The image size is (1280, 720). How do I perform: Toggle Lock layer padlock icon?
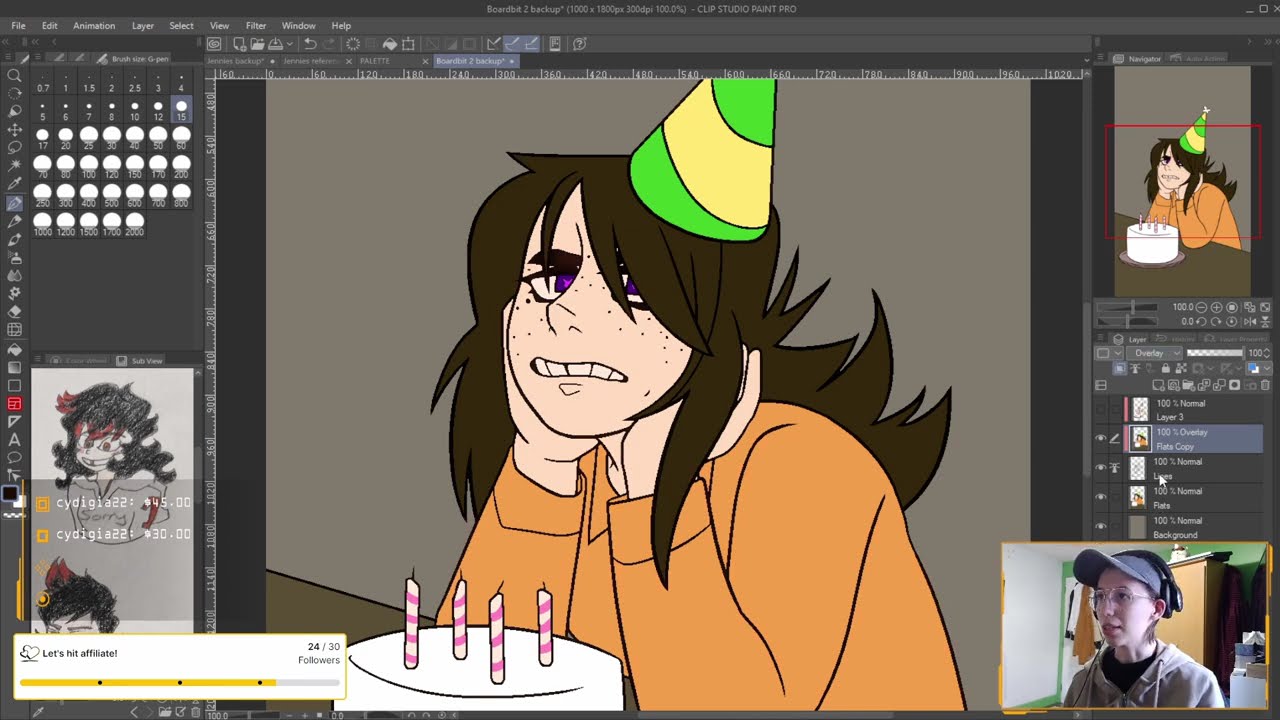point(1165,369)
